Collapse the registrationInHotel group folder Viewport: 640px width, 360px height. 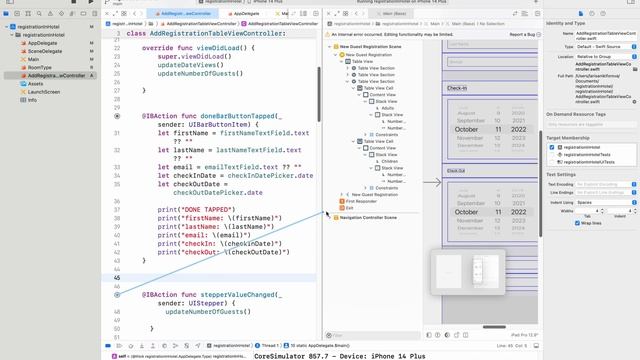[x=12, y=35]
